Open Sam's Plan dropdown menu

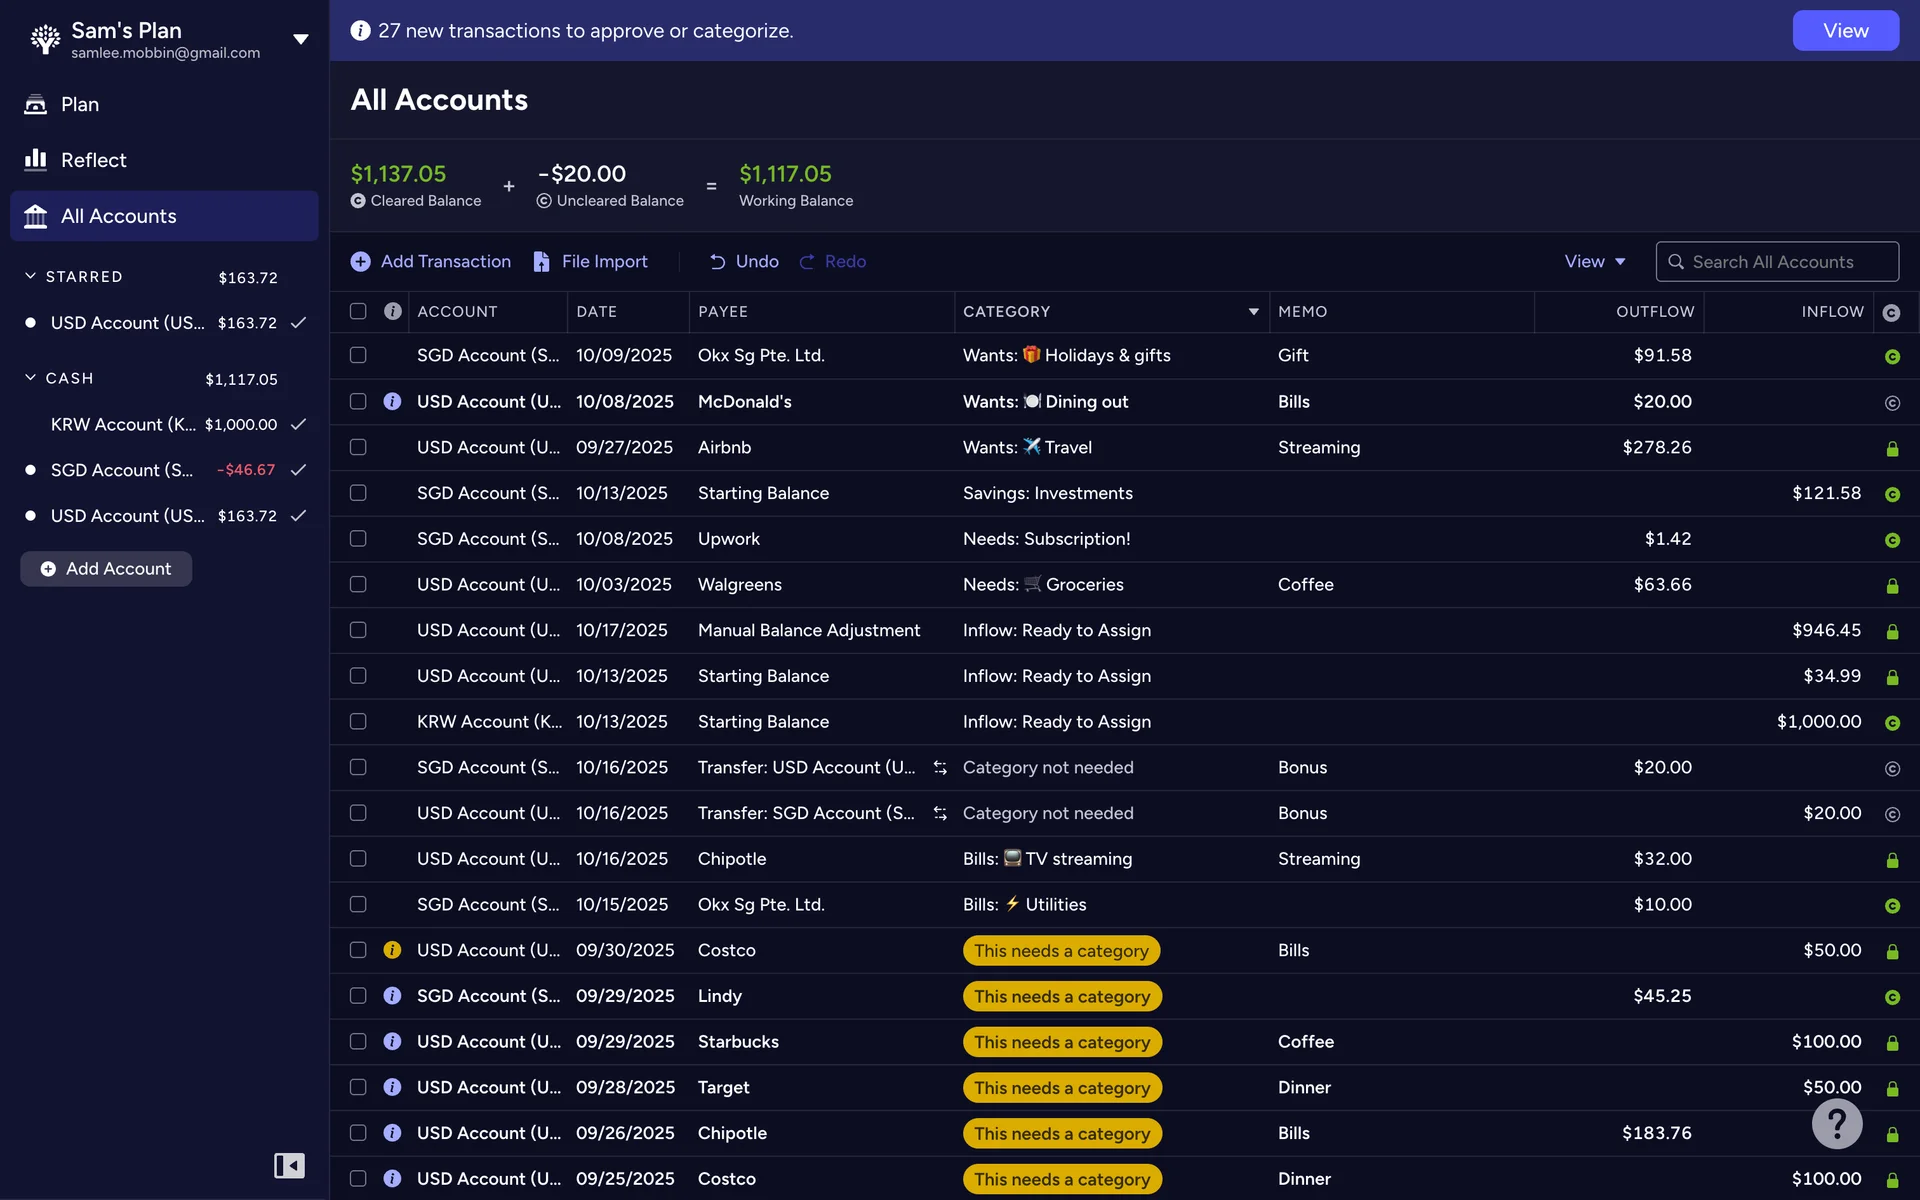(x=300, y=39)
